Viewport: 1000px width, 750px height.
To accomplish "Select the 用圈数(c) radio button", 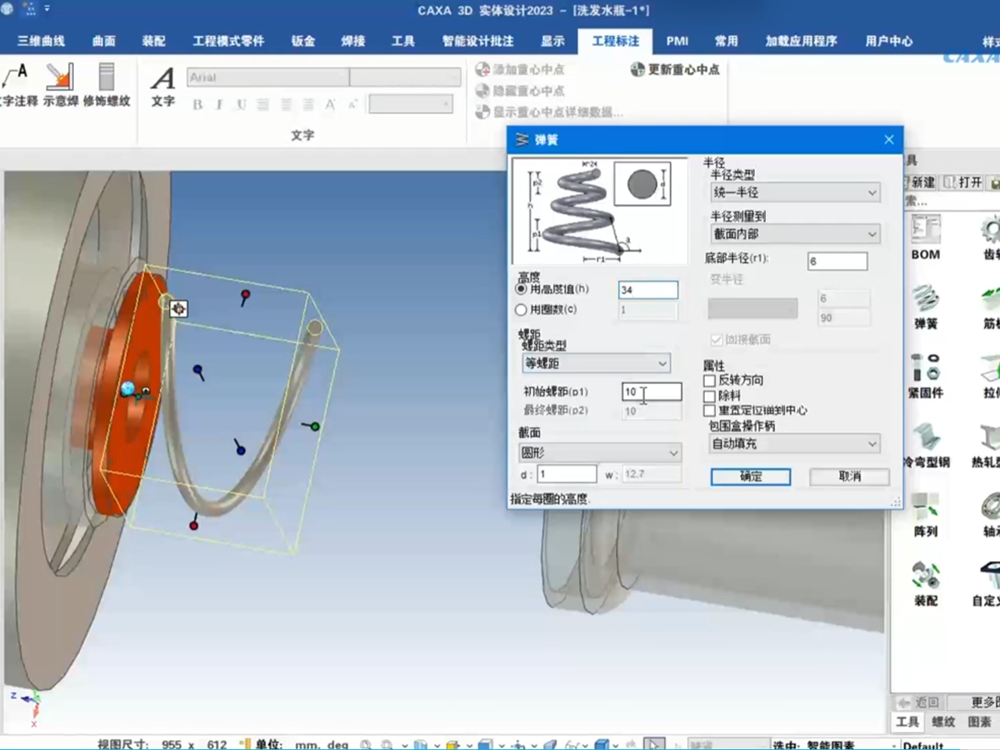I will click(x=520, y=310).
